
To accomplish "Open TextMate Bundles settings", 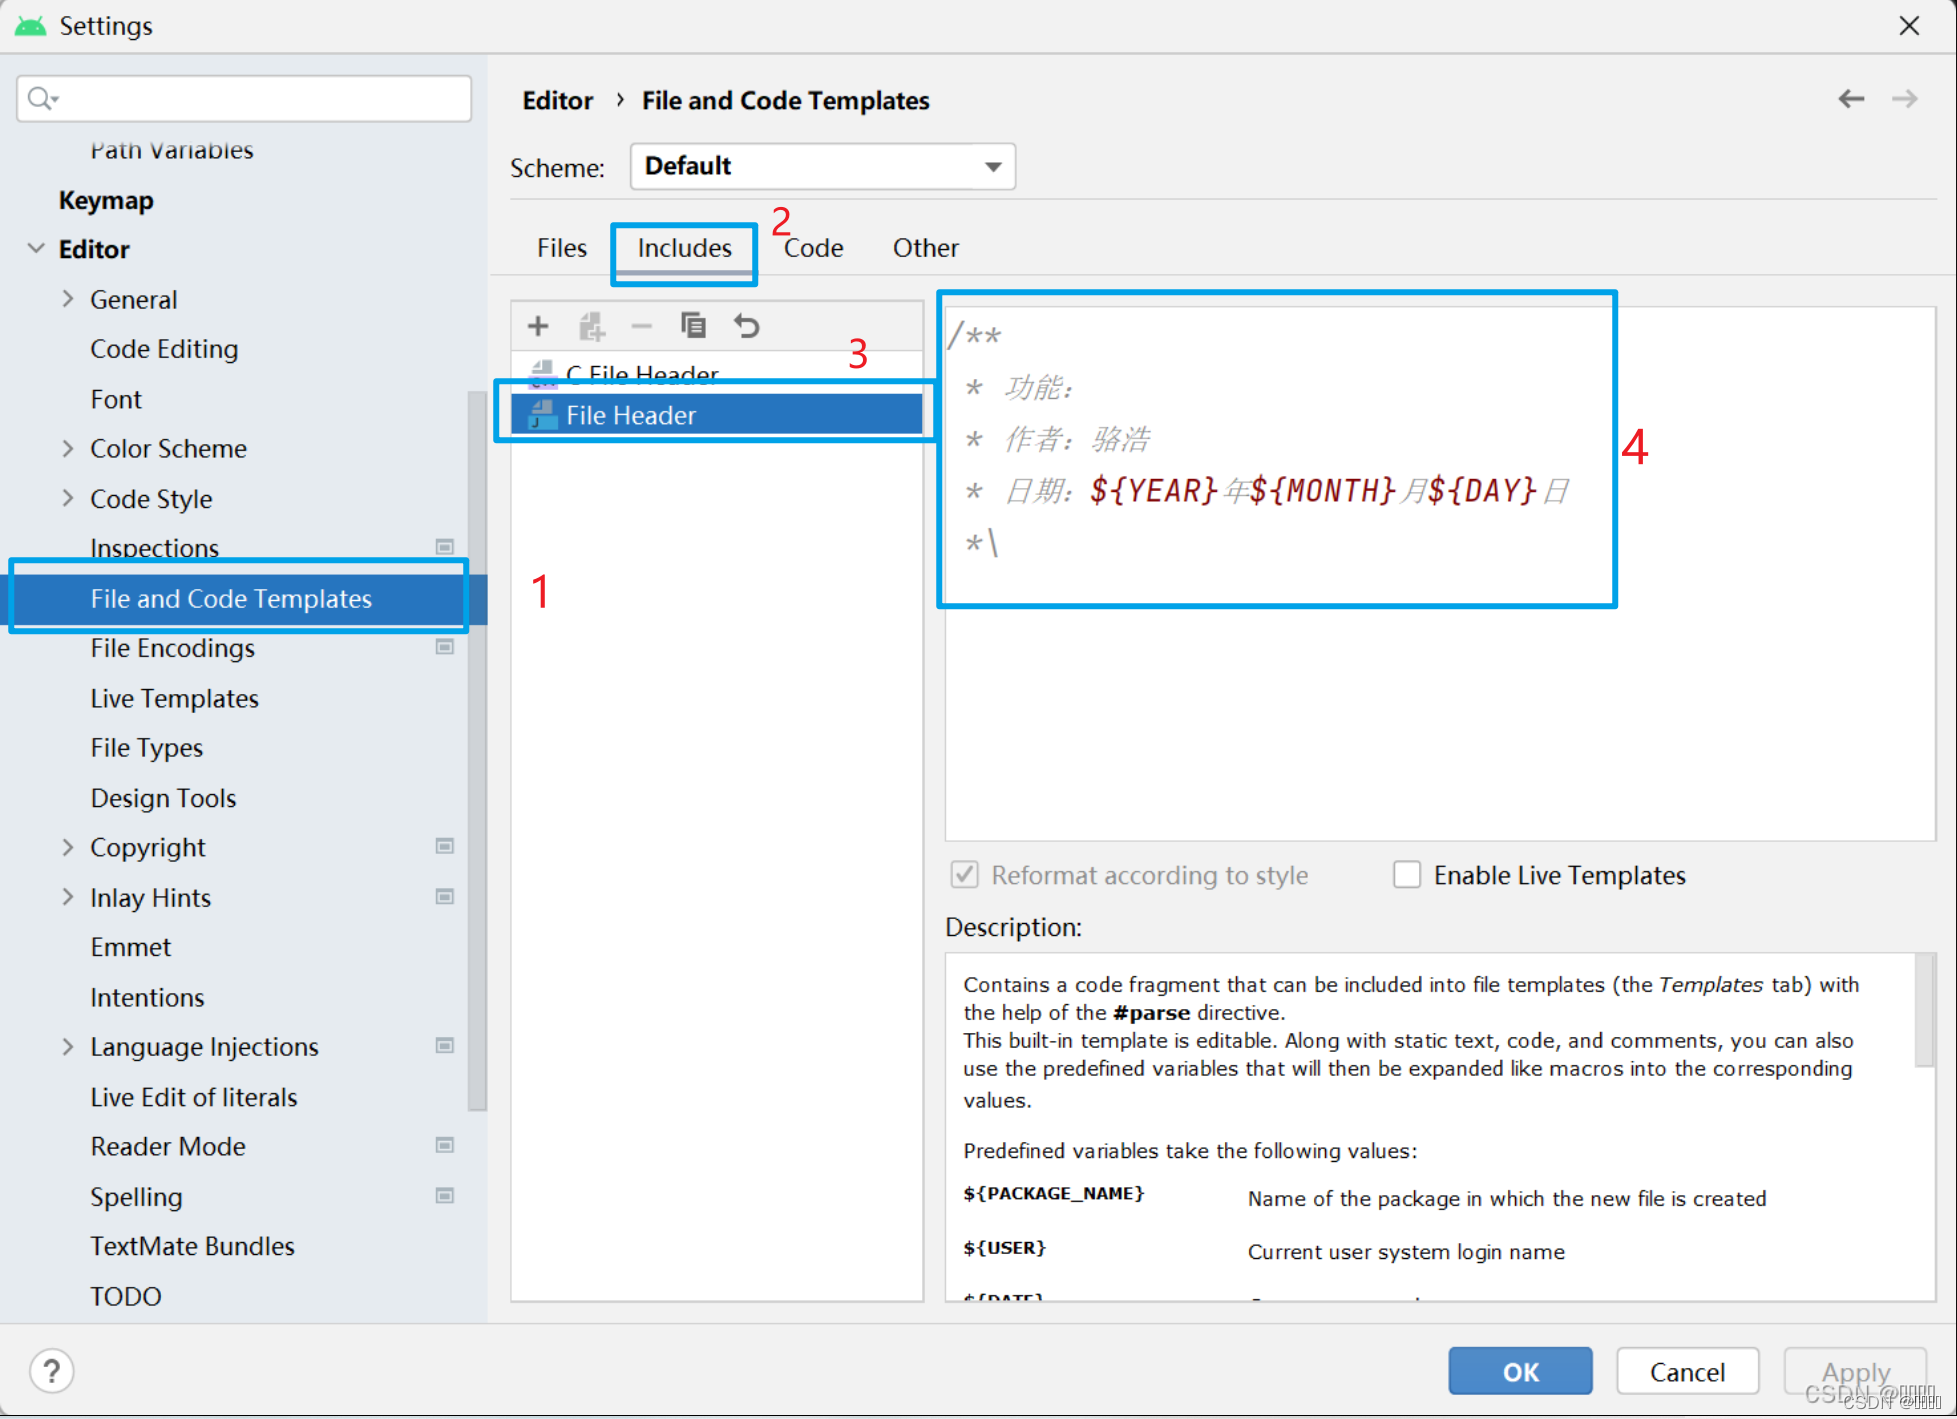I will pyautogui.click(x=192, y=1246).
